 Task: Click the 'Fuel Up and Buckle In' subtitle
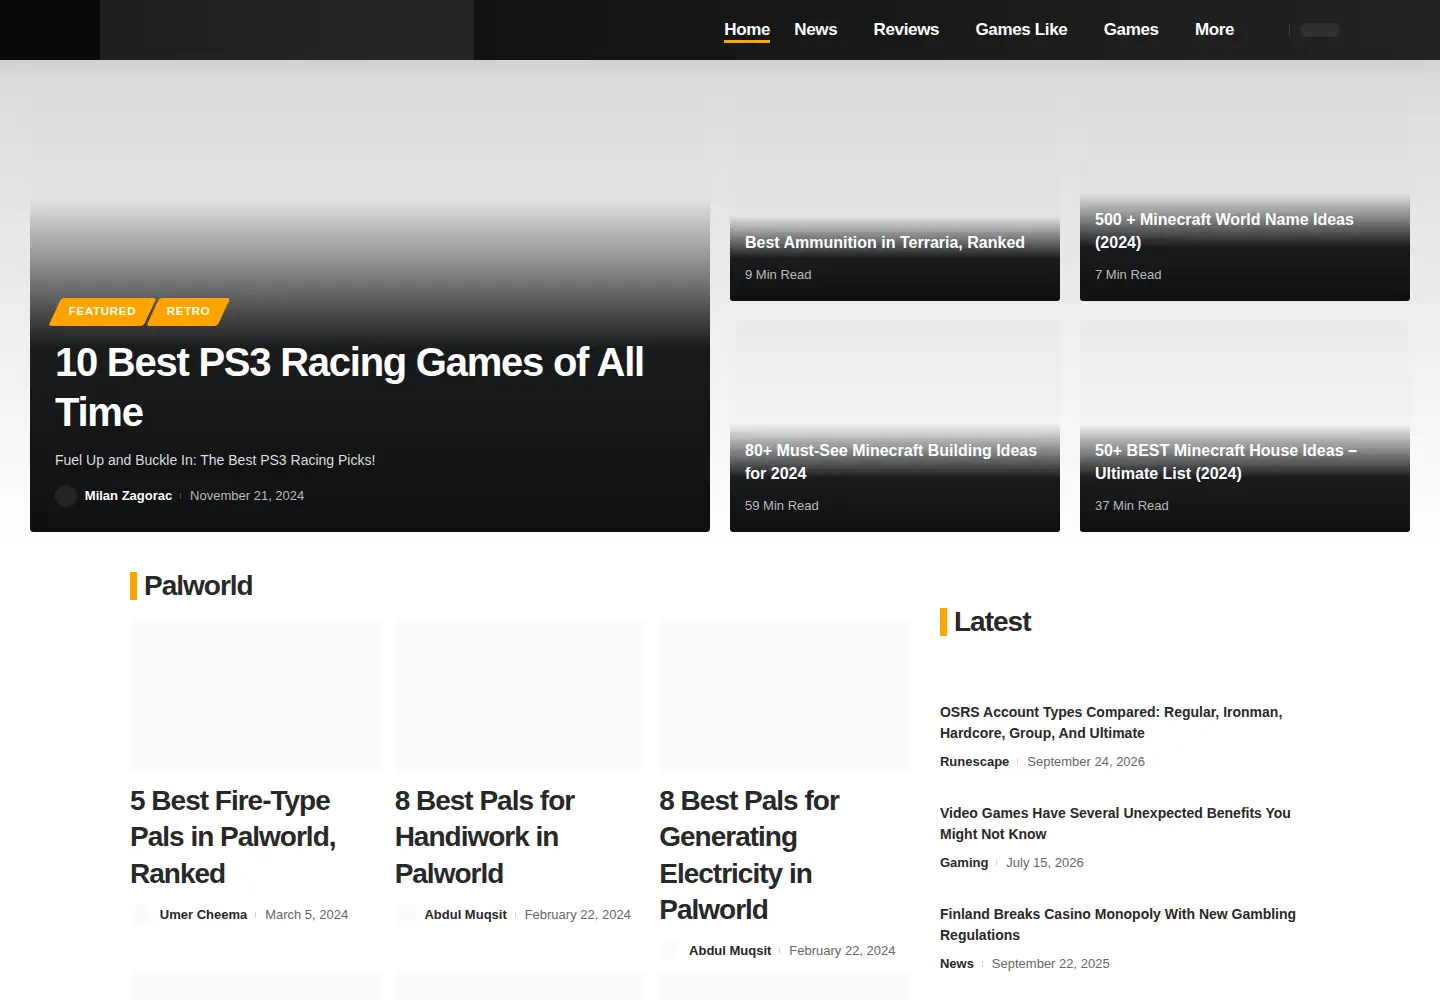point(215,460)
